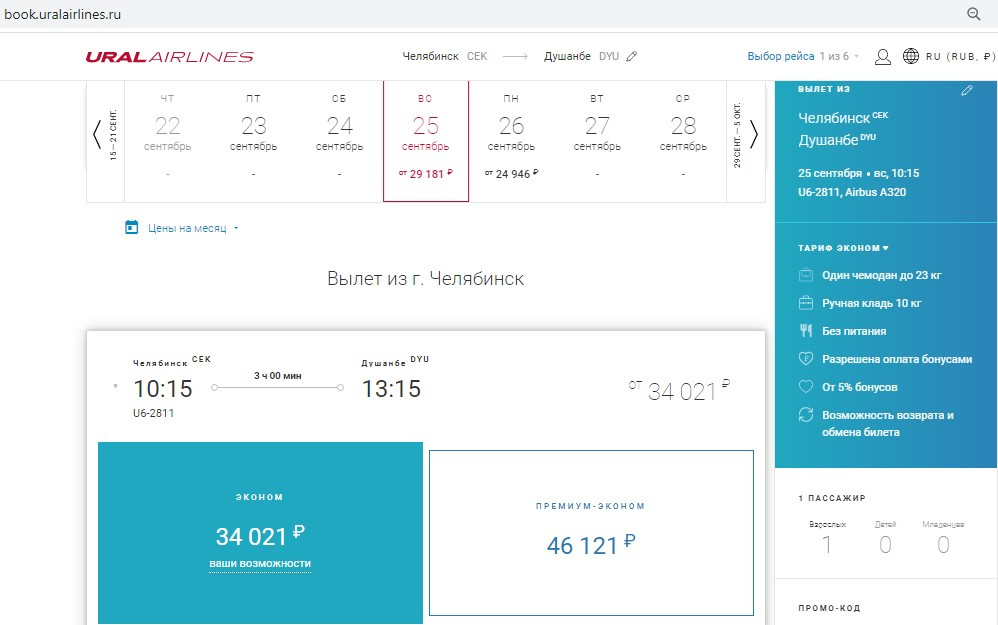998x625 pixels.
Task: Select Wednesday 28 сентябрь date tab
Action: [683, 141]
